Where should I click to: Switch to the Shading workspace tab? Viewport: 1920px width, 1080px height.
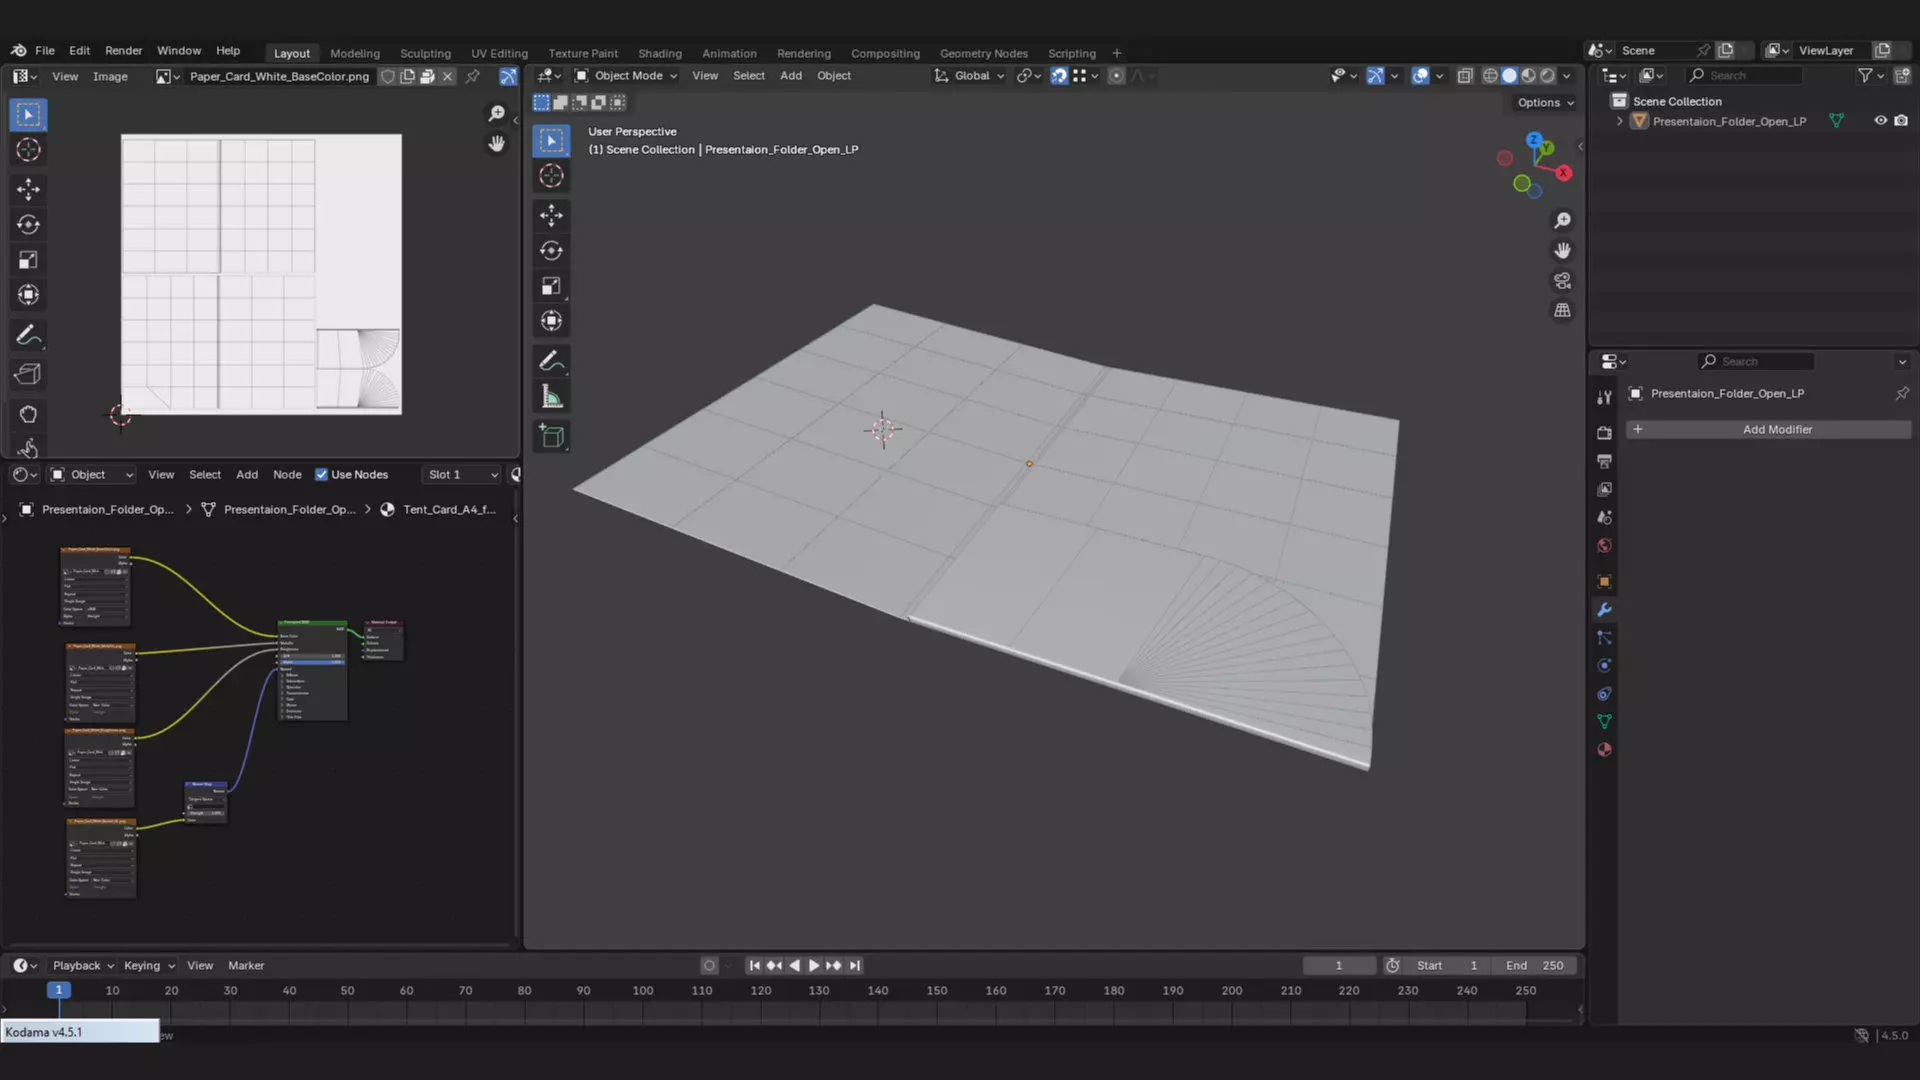(x=660, y=53)
